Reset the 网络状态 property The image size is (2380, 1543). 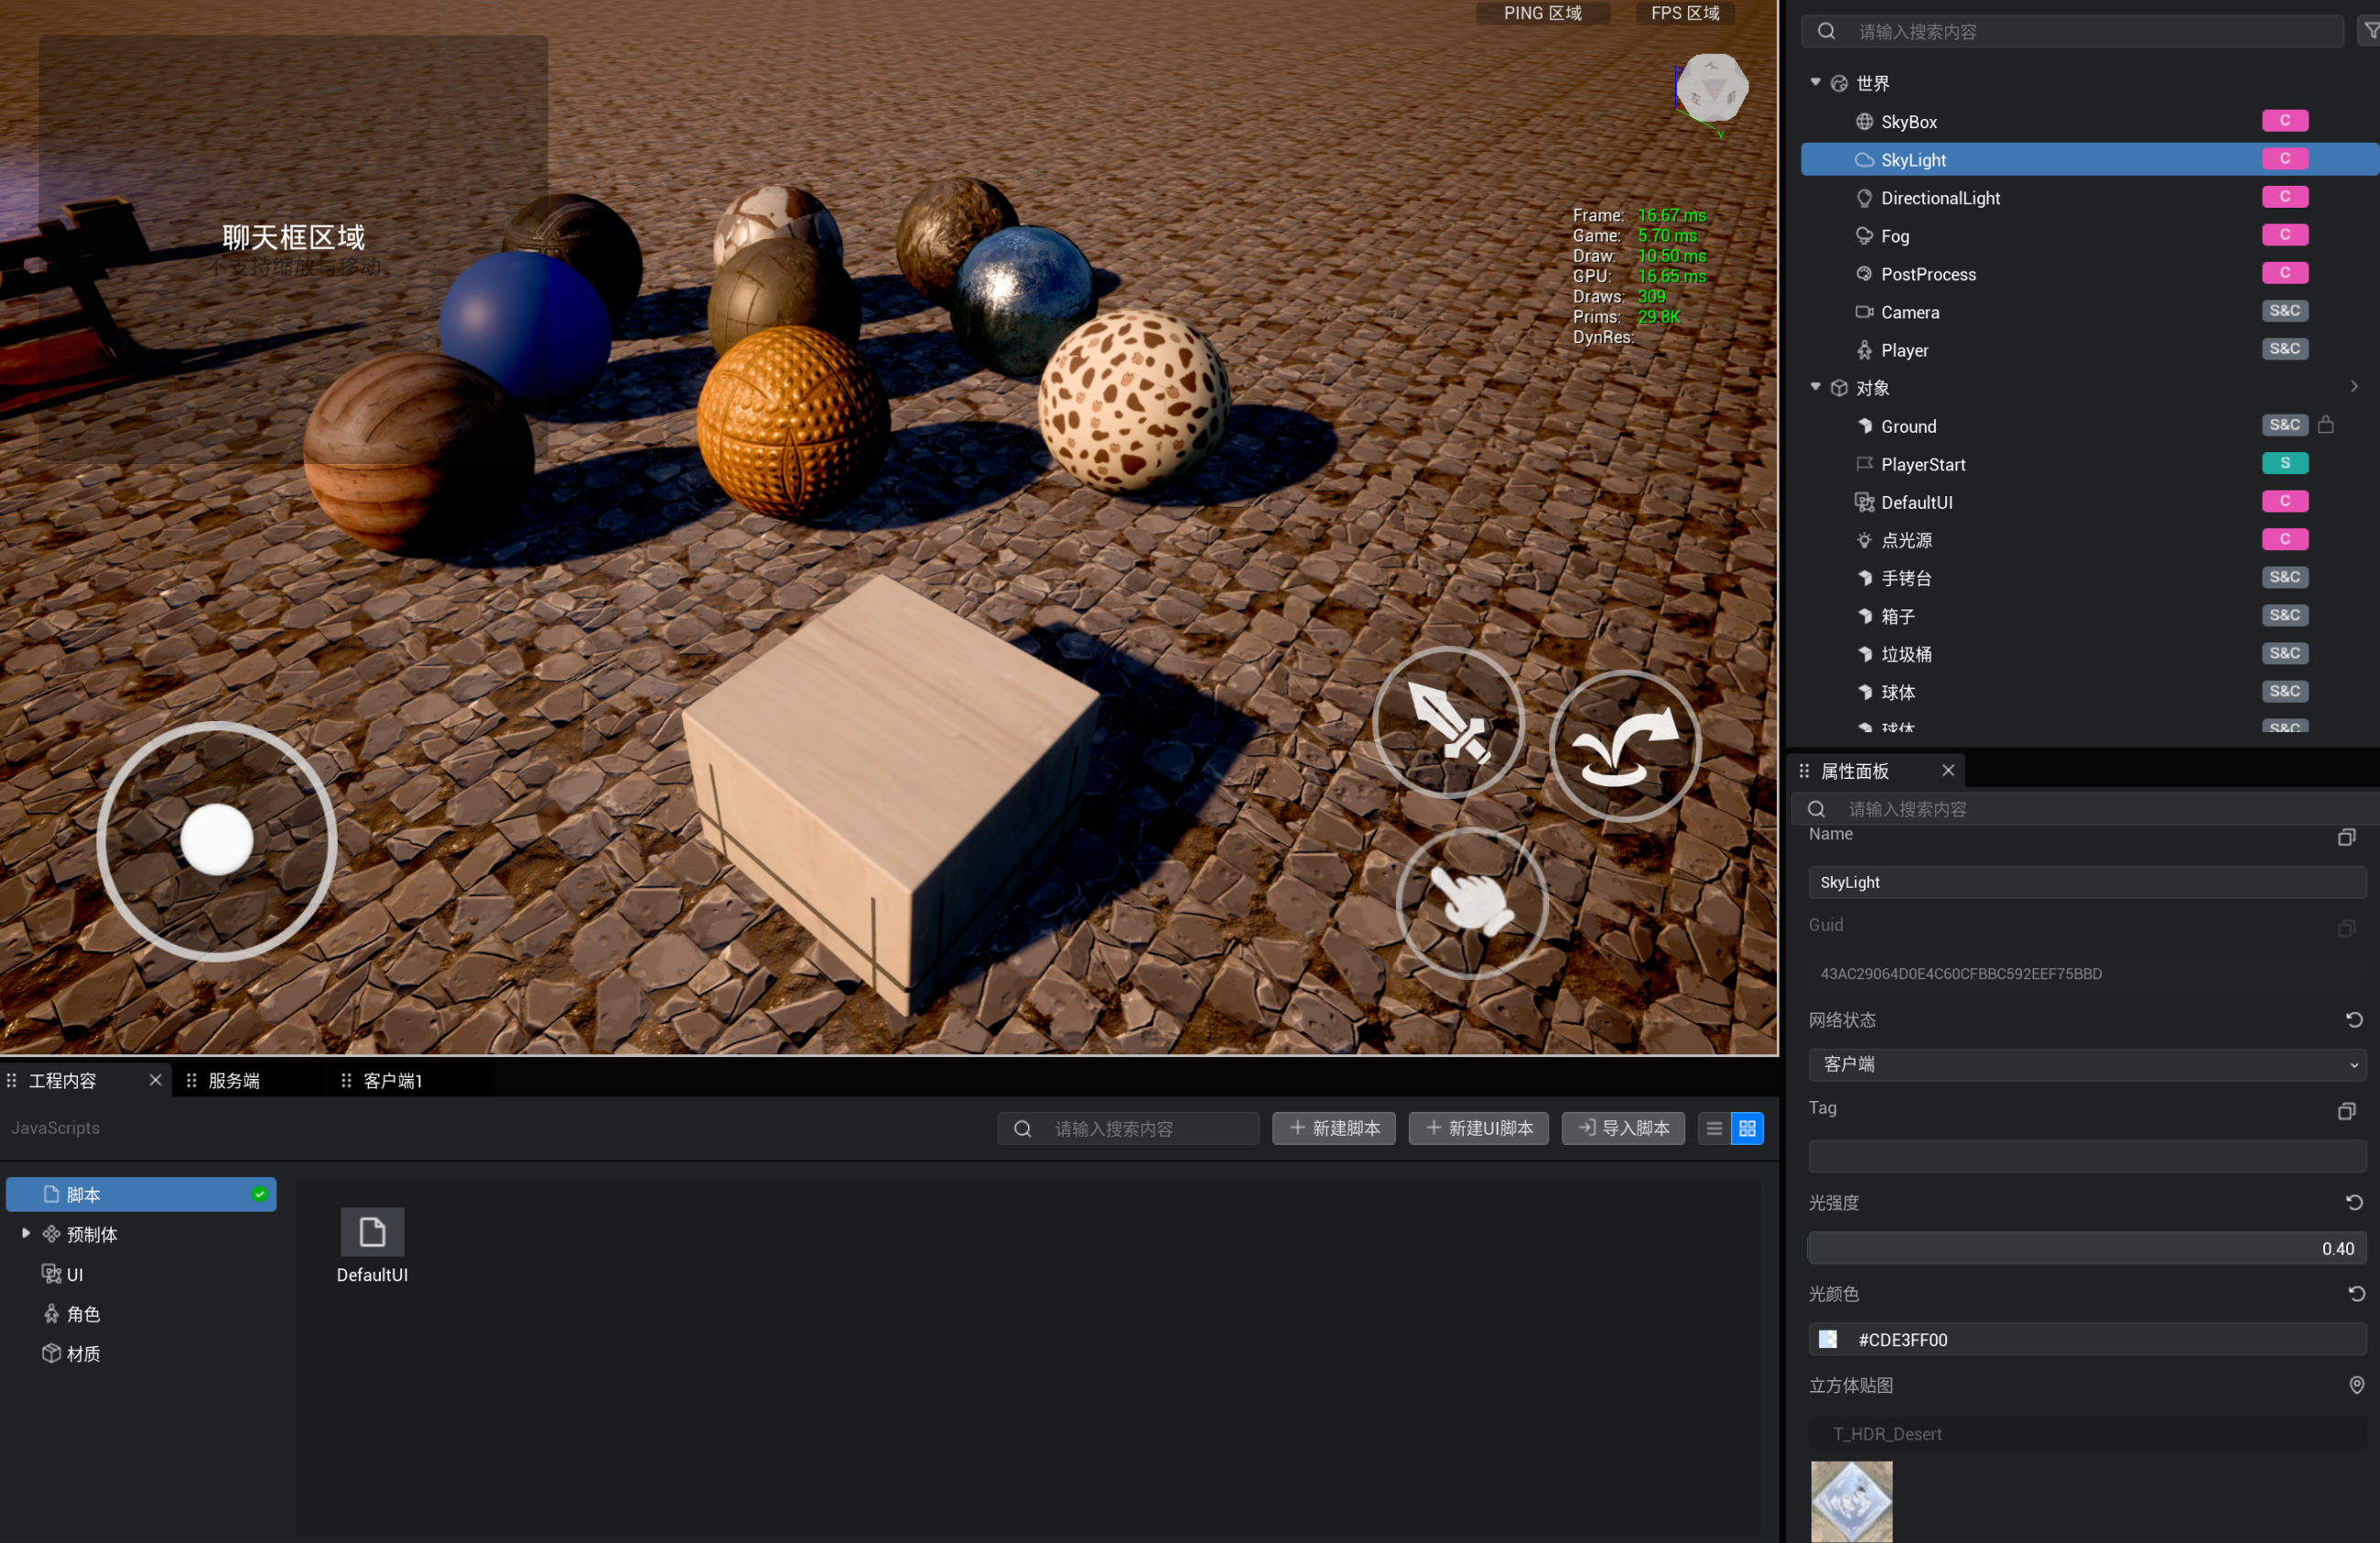pos(2354,1020)
